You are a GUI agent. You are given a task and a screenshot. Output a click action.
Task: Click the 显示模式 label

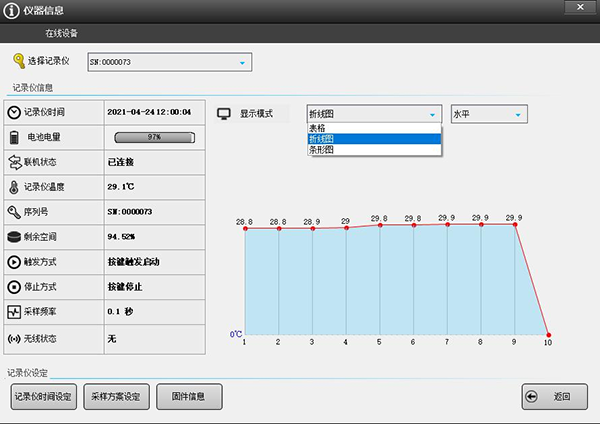[x=256, y=114]
